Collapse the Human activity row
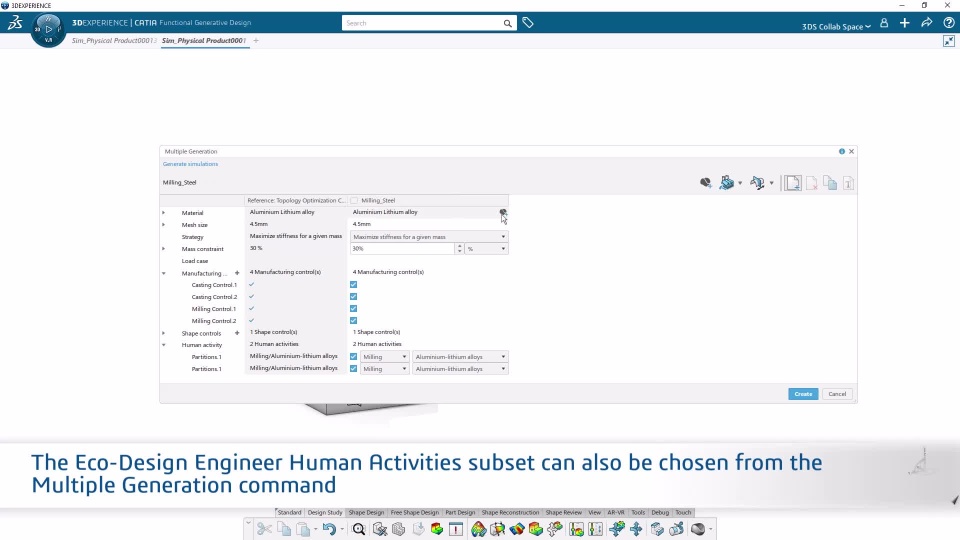960x540 pixels. click(x=163, y=345)
